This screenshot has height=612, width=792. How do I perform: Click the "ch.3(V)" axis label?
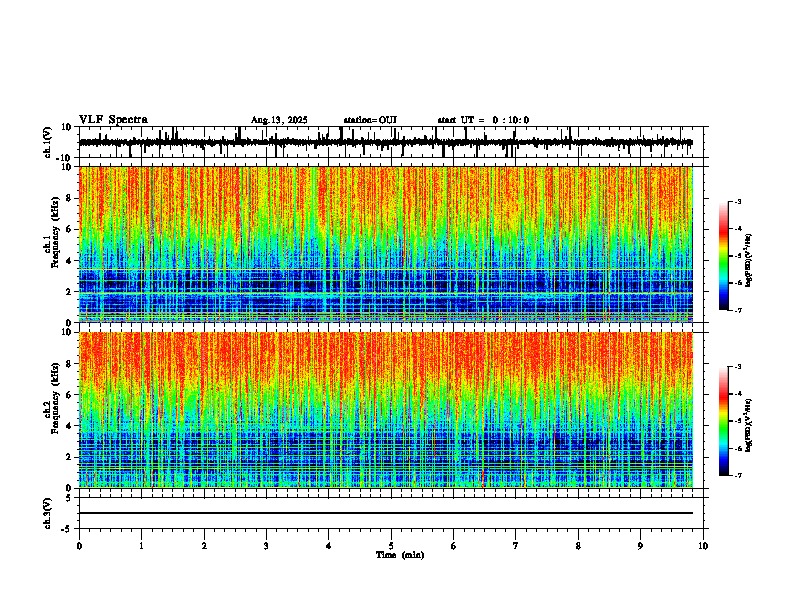[x=48, y=513]
